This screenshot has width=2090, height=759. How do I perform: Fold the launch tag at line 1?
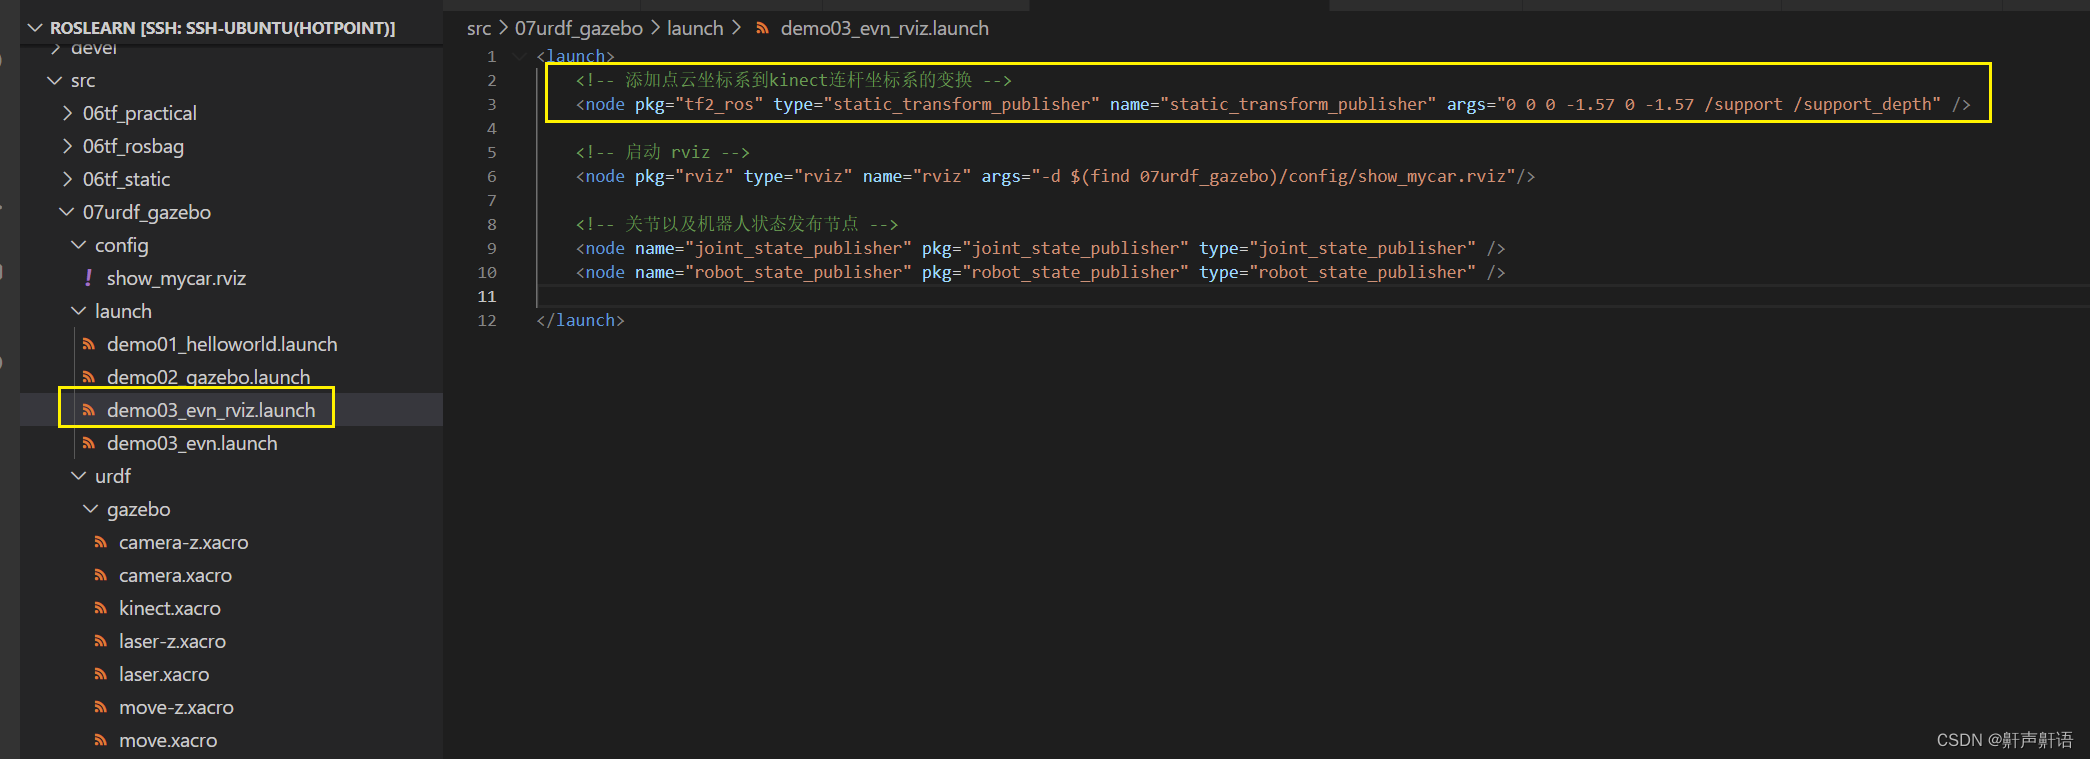(519, 56)
